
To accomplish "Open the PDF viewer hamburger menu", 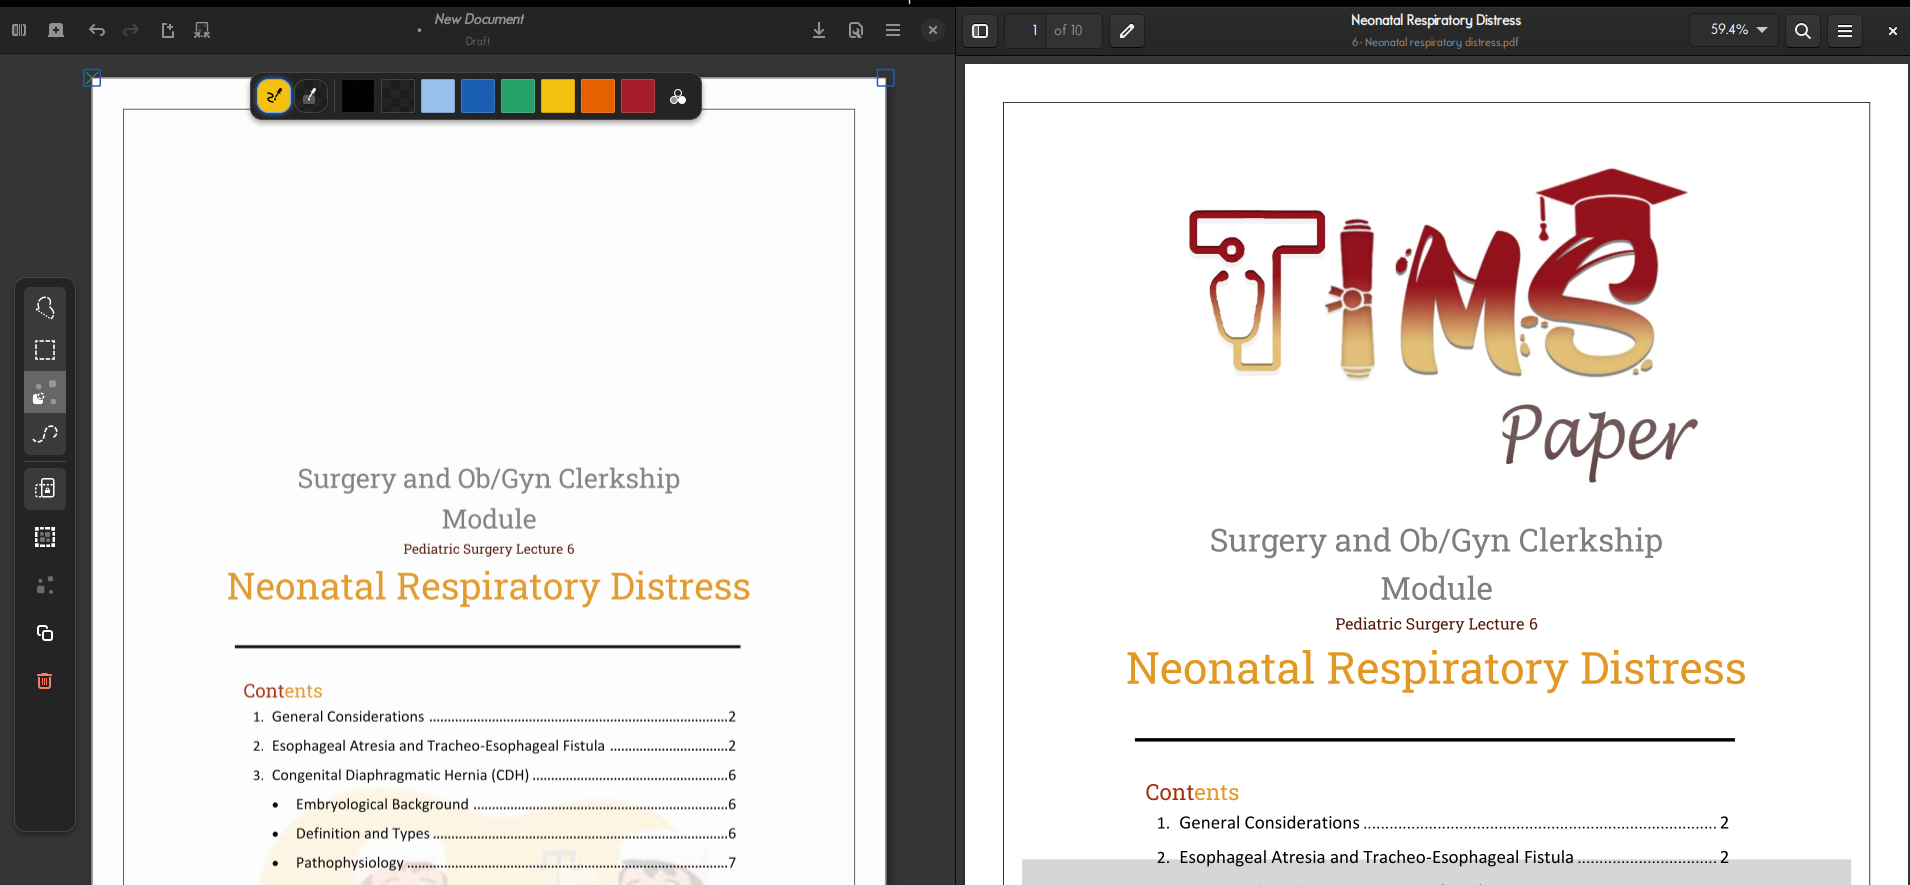I will (1845, 31).
